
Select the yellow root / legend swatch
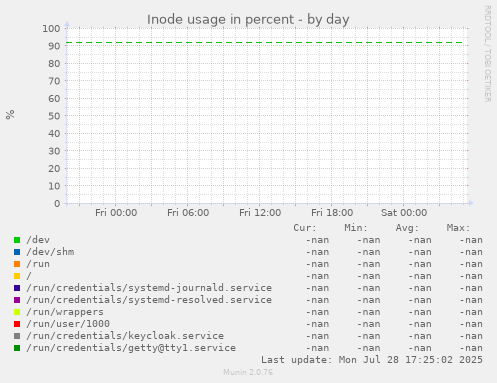tap(17, 276)
